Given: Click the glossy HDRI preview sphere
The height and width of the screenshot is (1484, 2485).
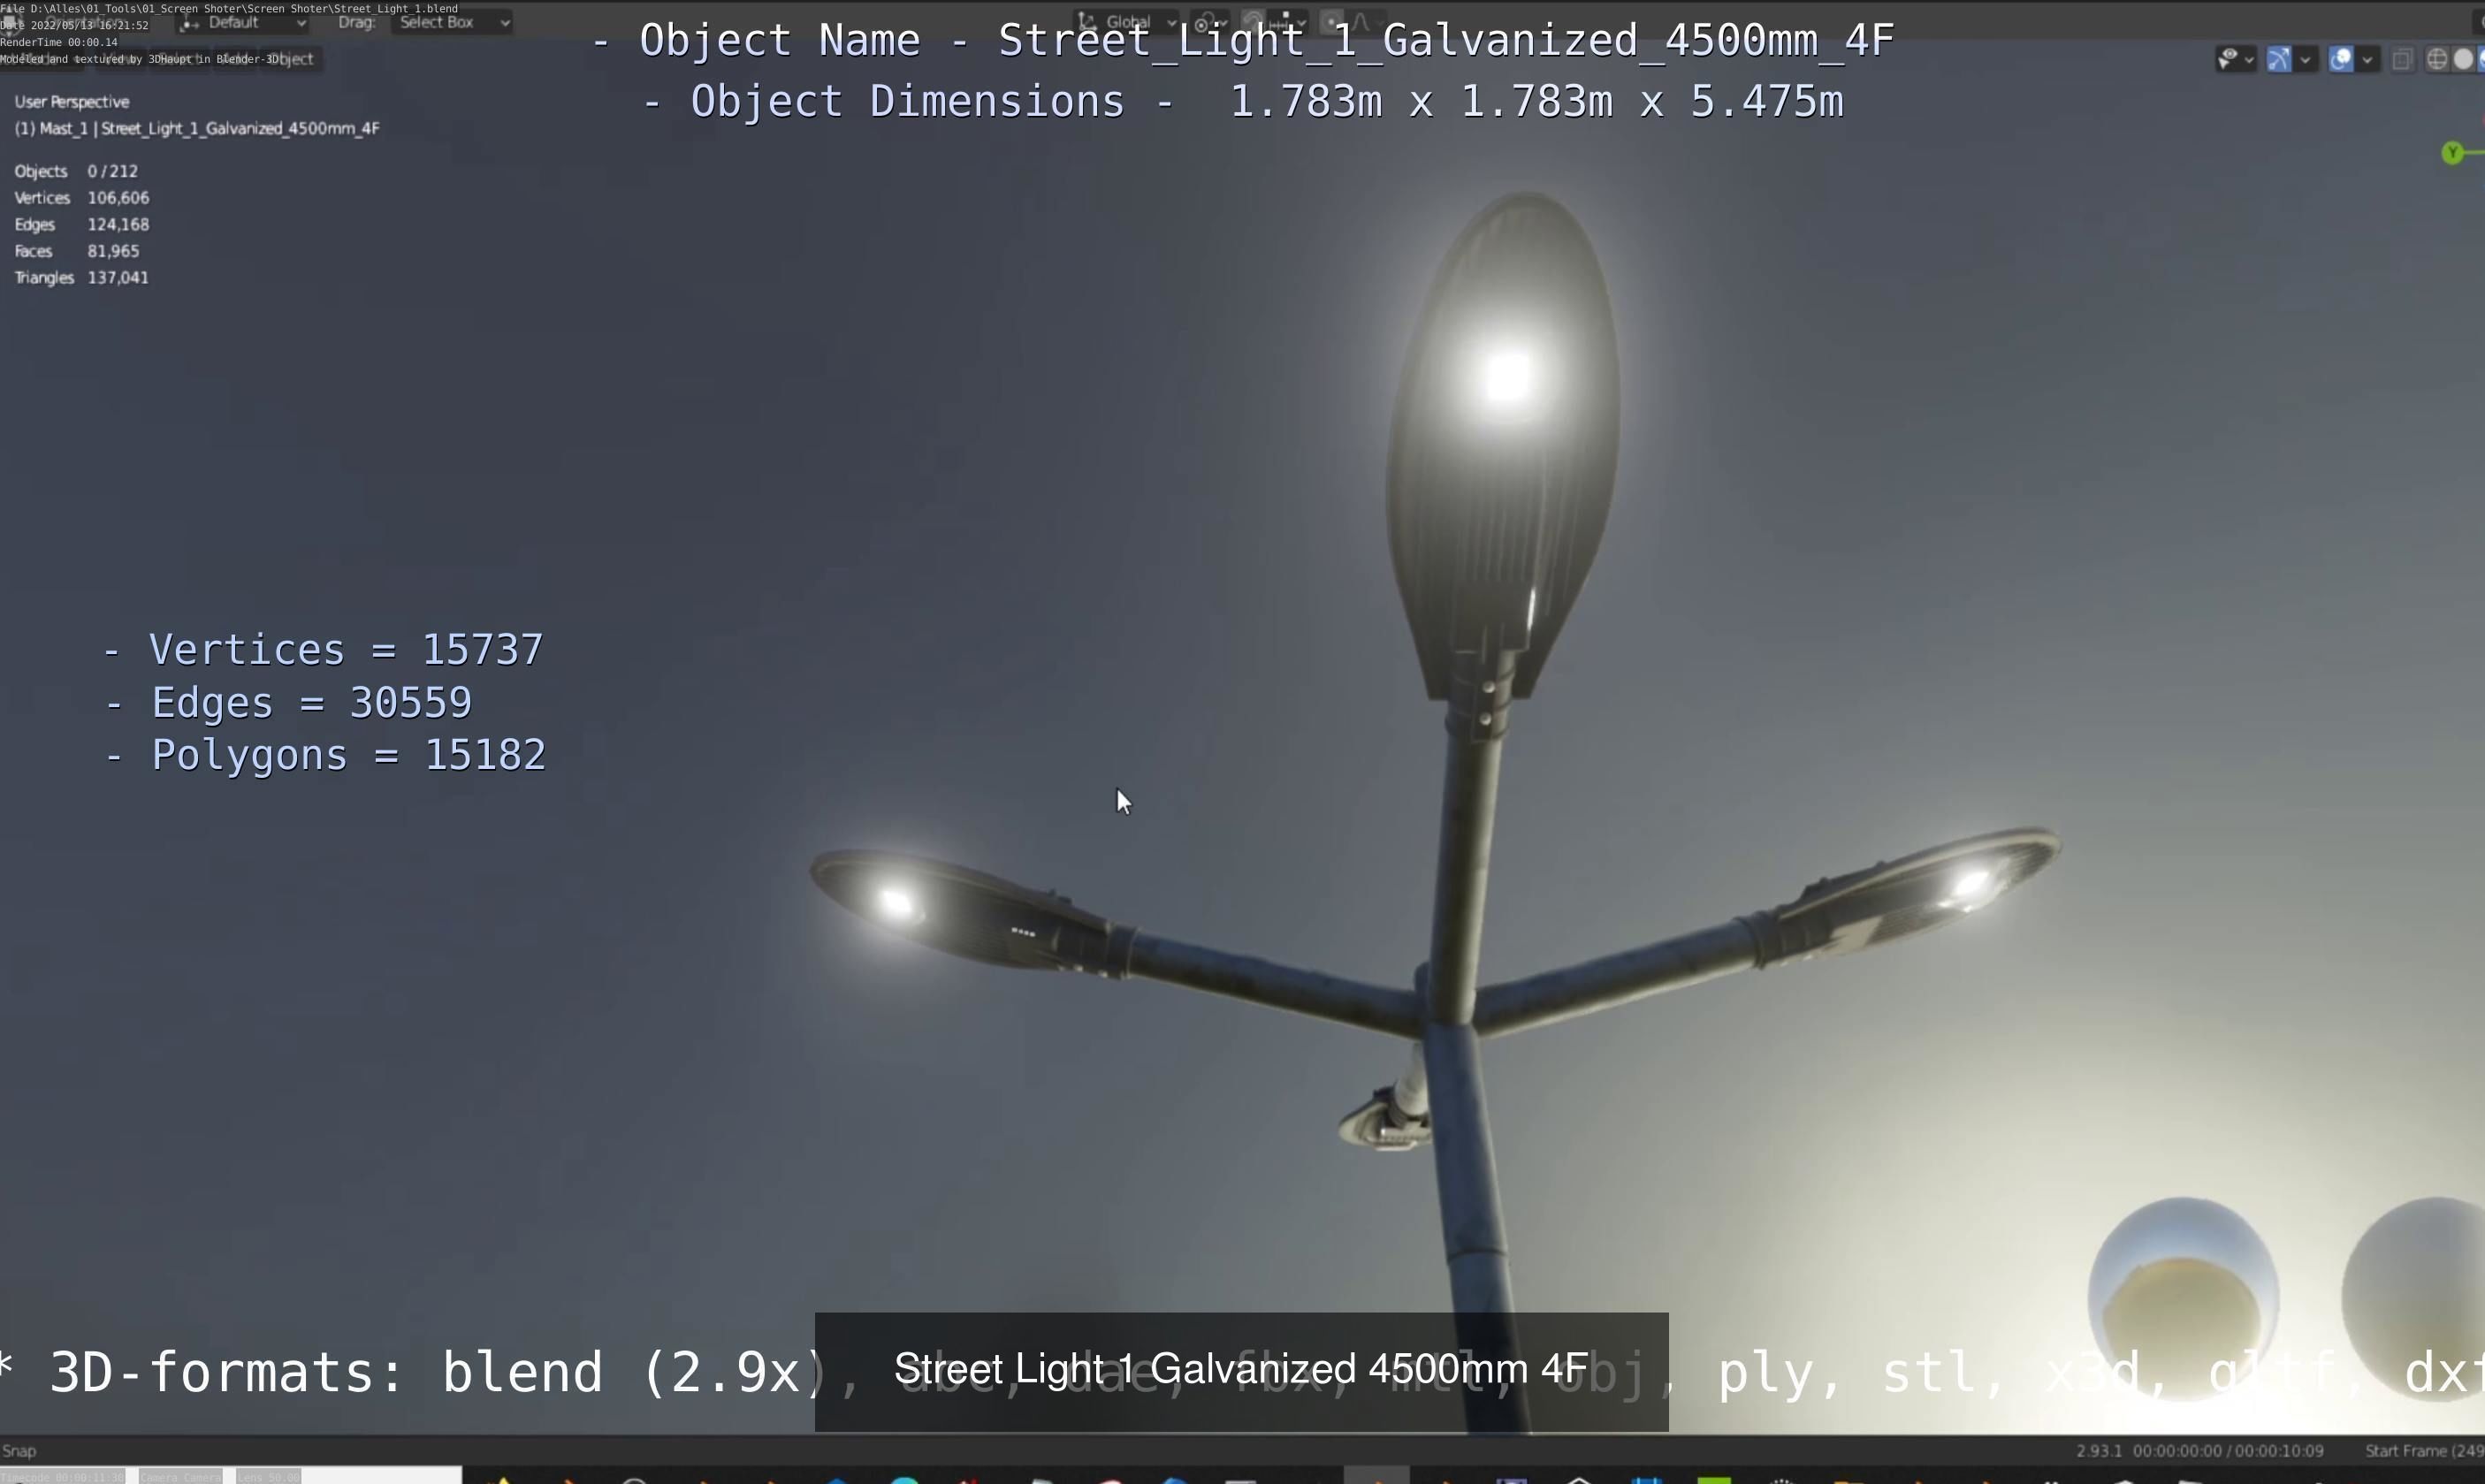Looking at the screenshot, I should pyautogui.click(x=2183, y=1300).
